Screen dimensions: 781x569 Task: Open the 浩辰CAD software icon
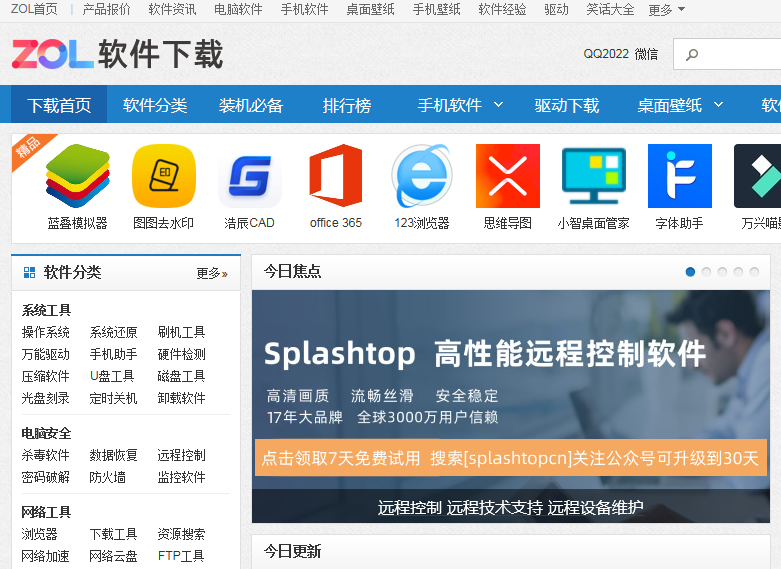(x=249, y=176)
